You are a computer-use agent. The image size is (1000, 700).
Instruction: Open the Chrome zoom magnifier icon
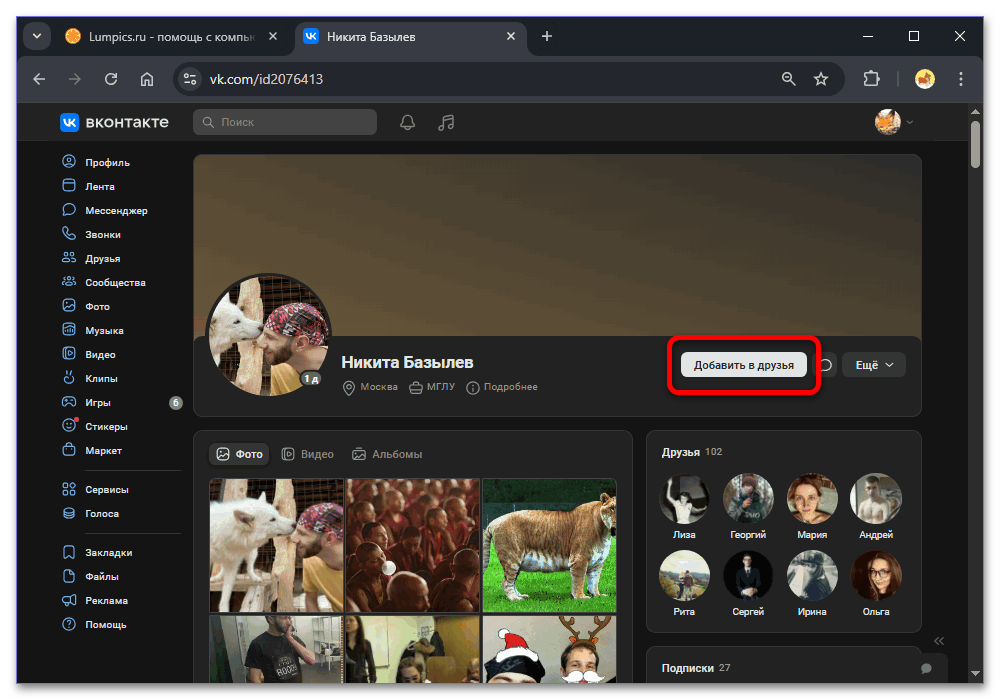tap(789, 79)
